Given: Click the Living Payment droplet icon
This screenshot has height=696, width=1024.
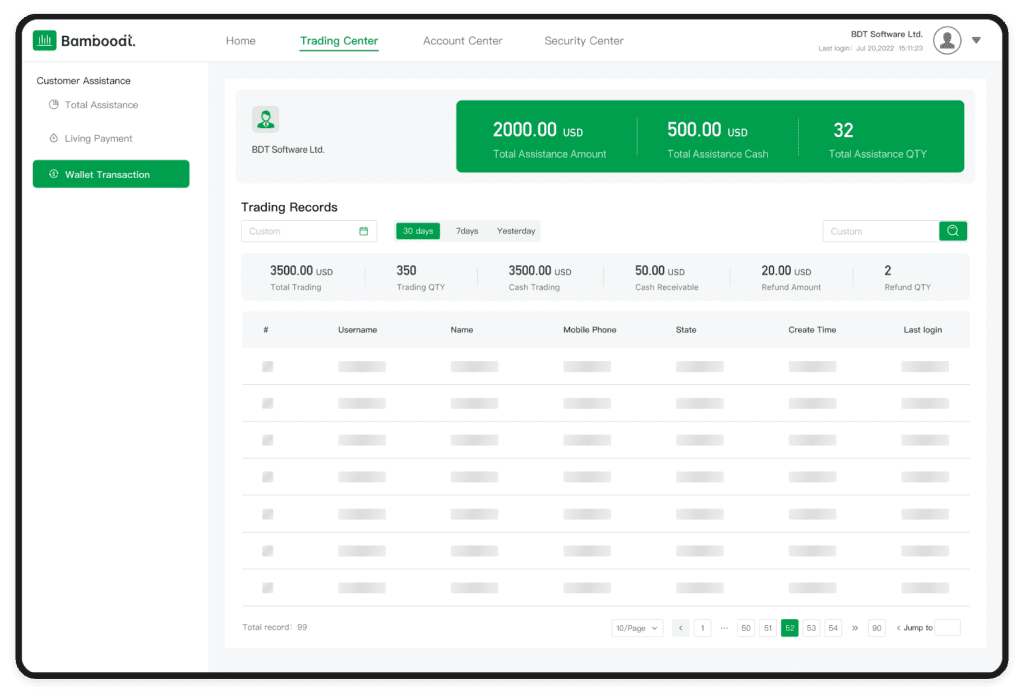Looking at the screenshot, I should click(54, 139).
